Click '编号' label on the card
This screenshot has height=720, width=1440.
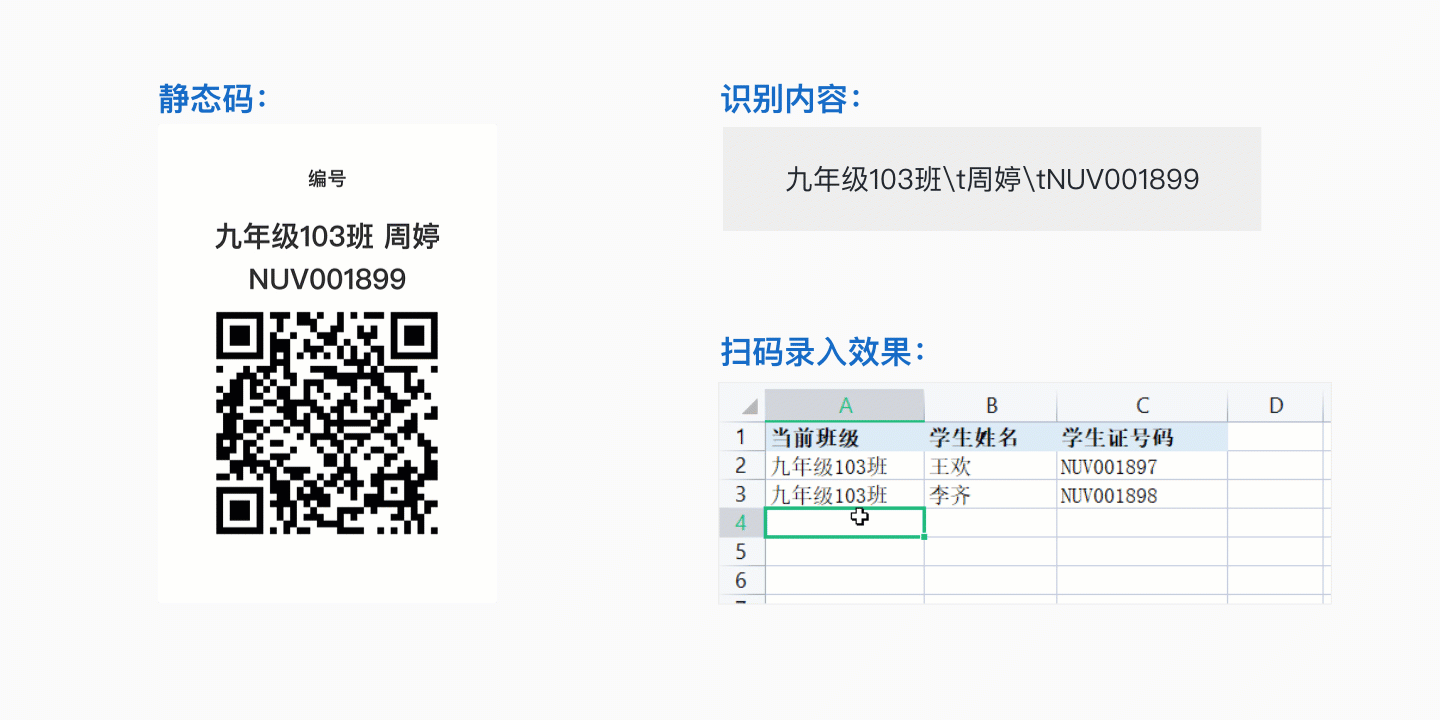(327, 179)
